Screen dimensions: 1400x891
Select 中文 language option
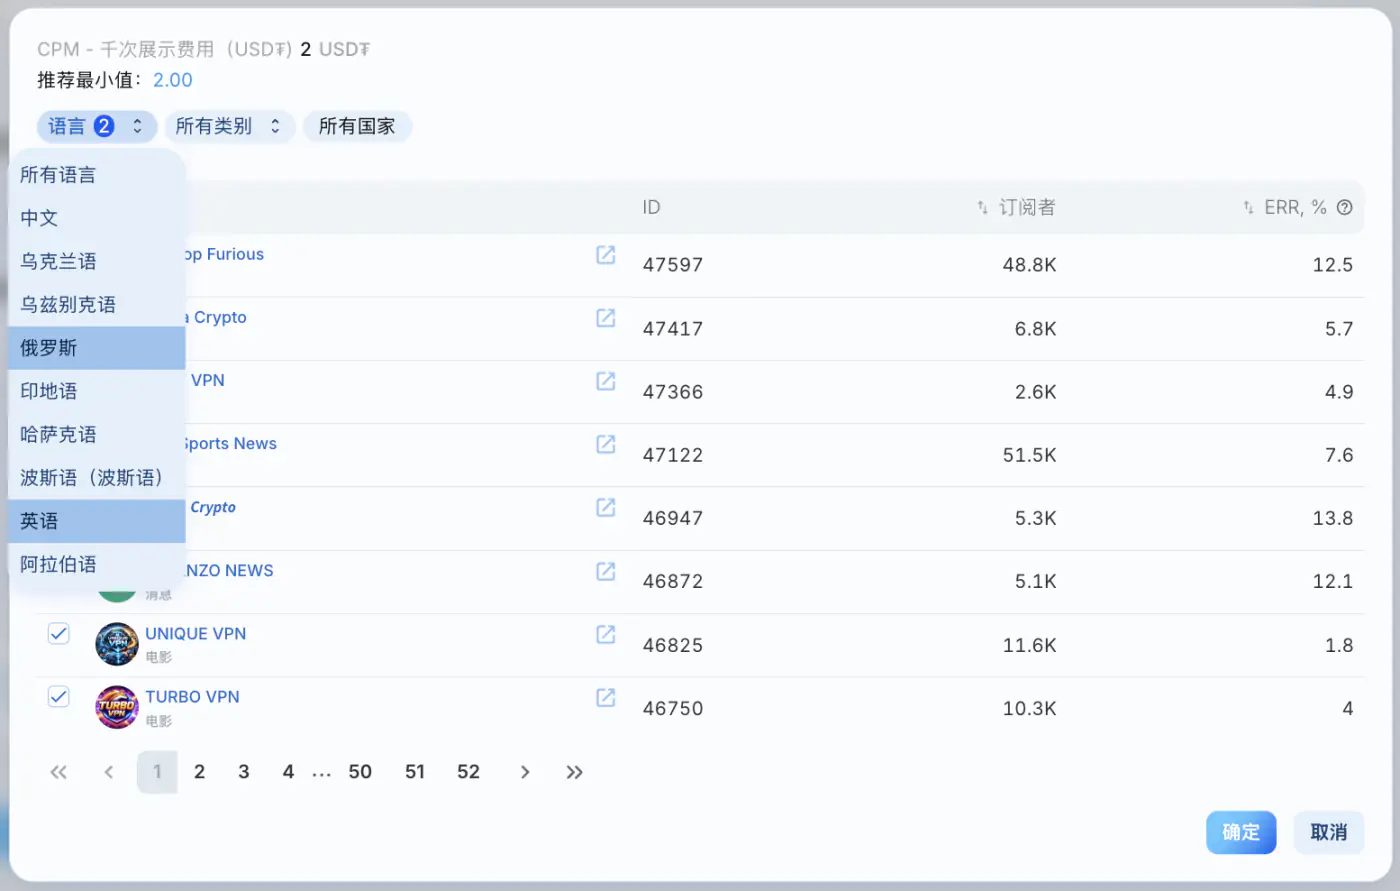(97, 218)
